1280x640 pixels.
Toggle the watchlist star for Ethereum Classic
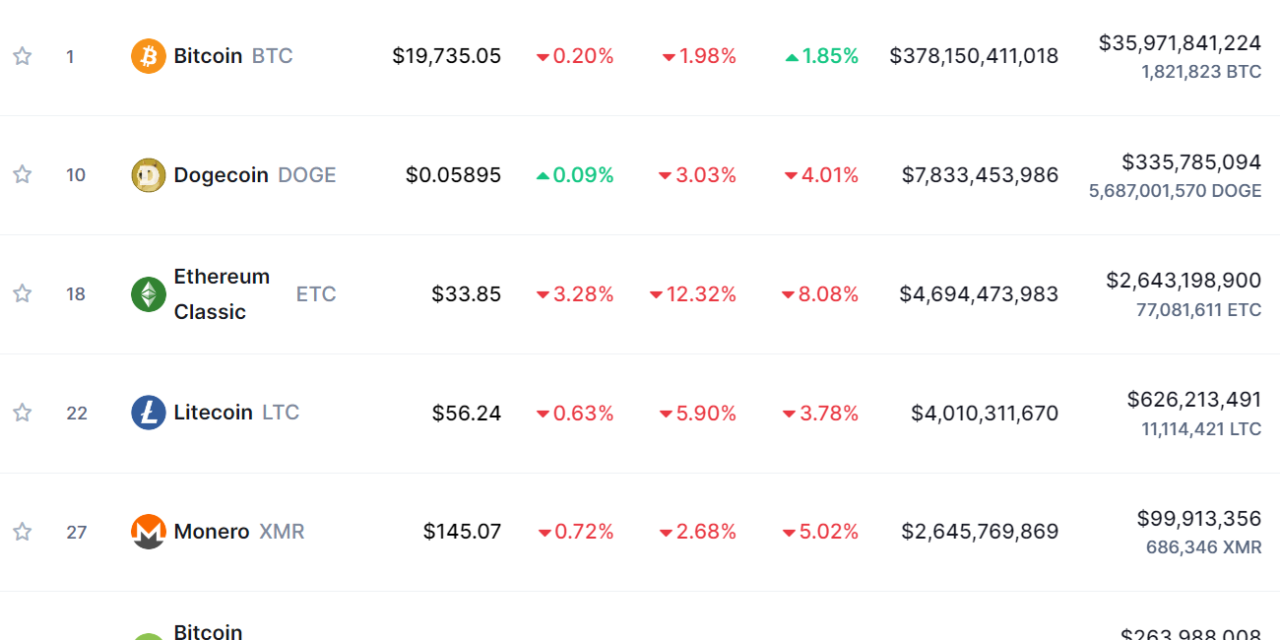coord(22,293)
